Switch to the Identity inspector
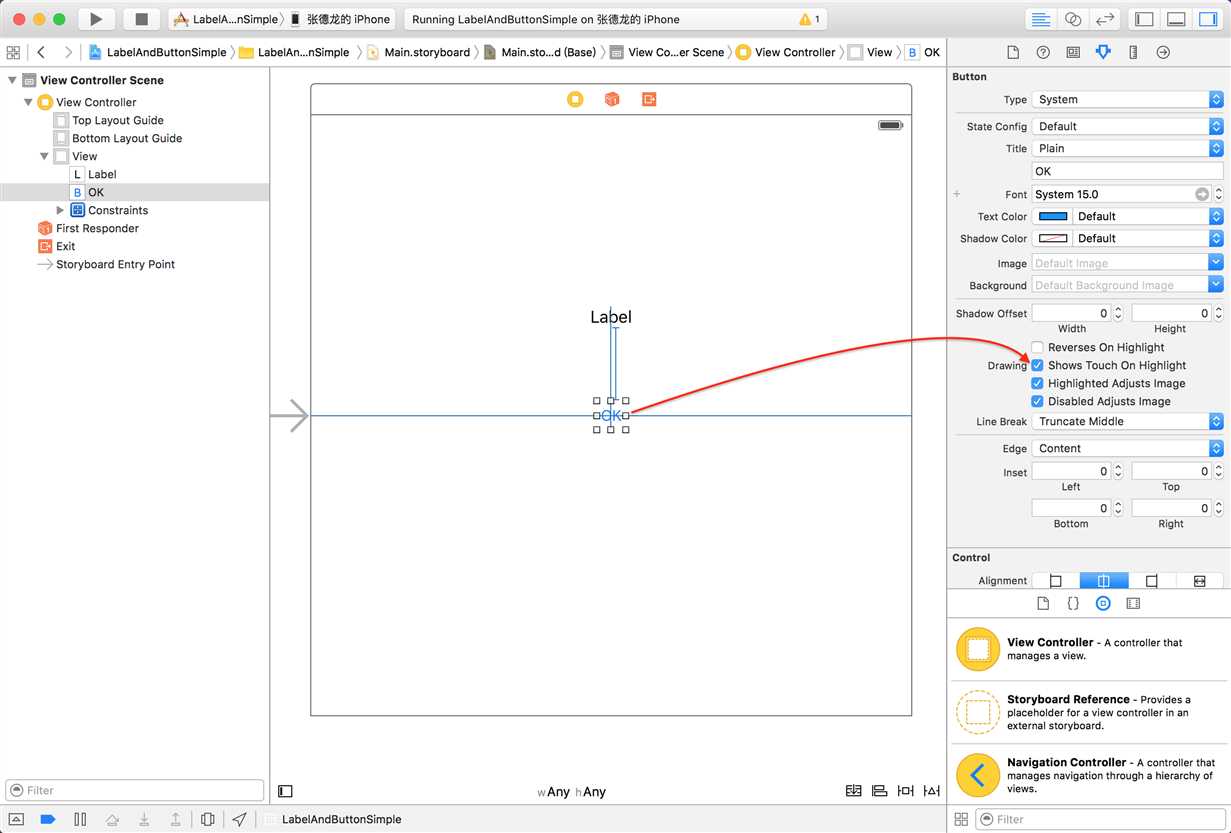The height and width of the screenshot is (833, 1231). [1073, 52]
